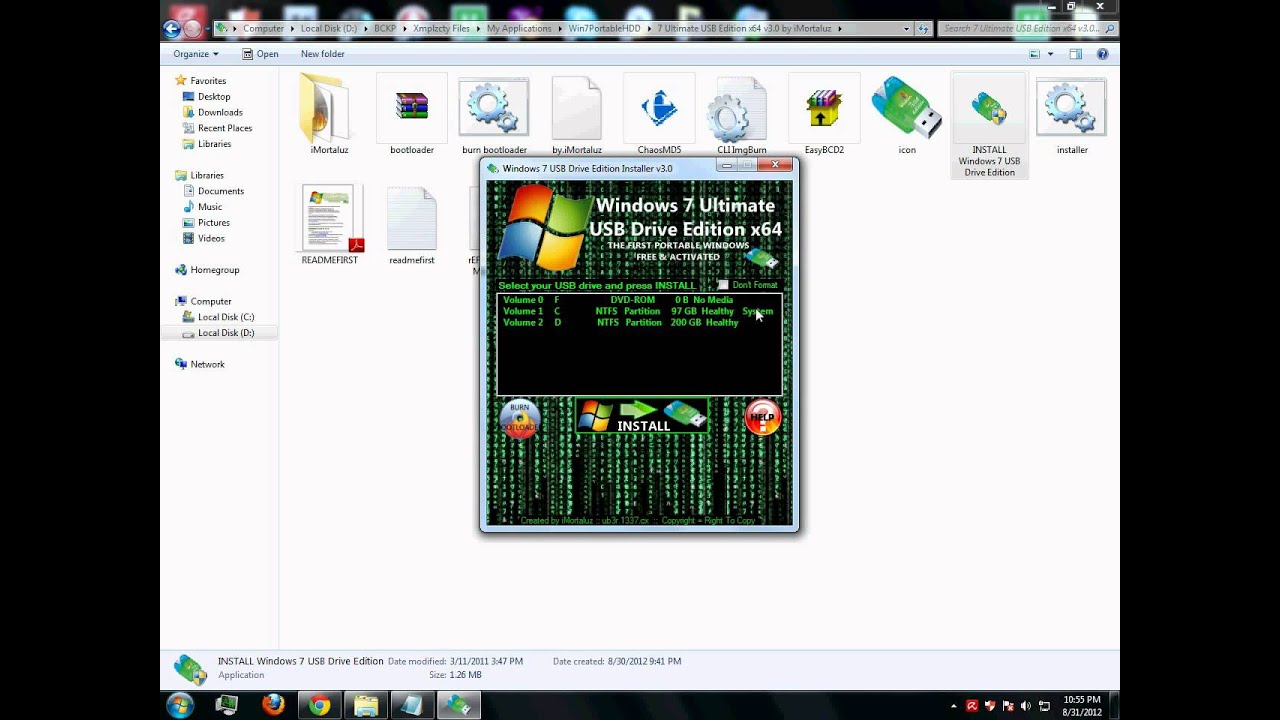Toggle the Don't Format checkbox
1280x720 pixels.
[x=723, y=285]
